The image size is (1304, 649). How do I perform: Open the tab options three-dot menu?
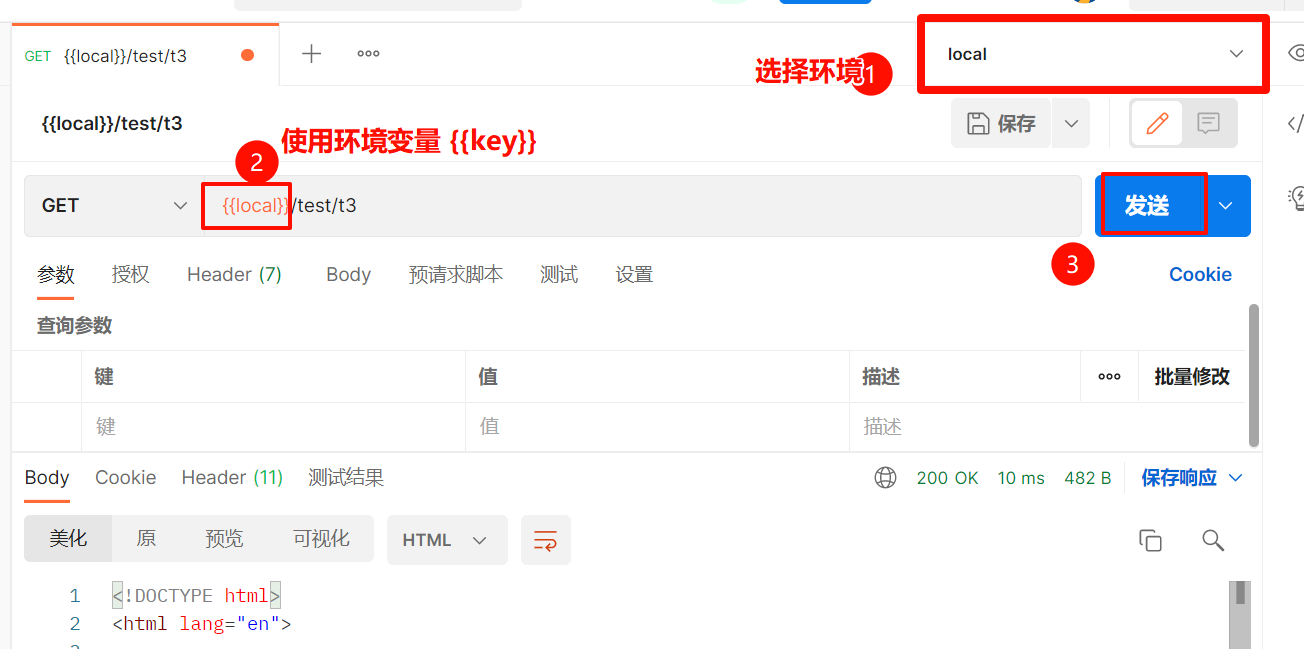[368, 54]
